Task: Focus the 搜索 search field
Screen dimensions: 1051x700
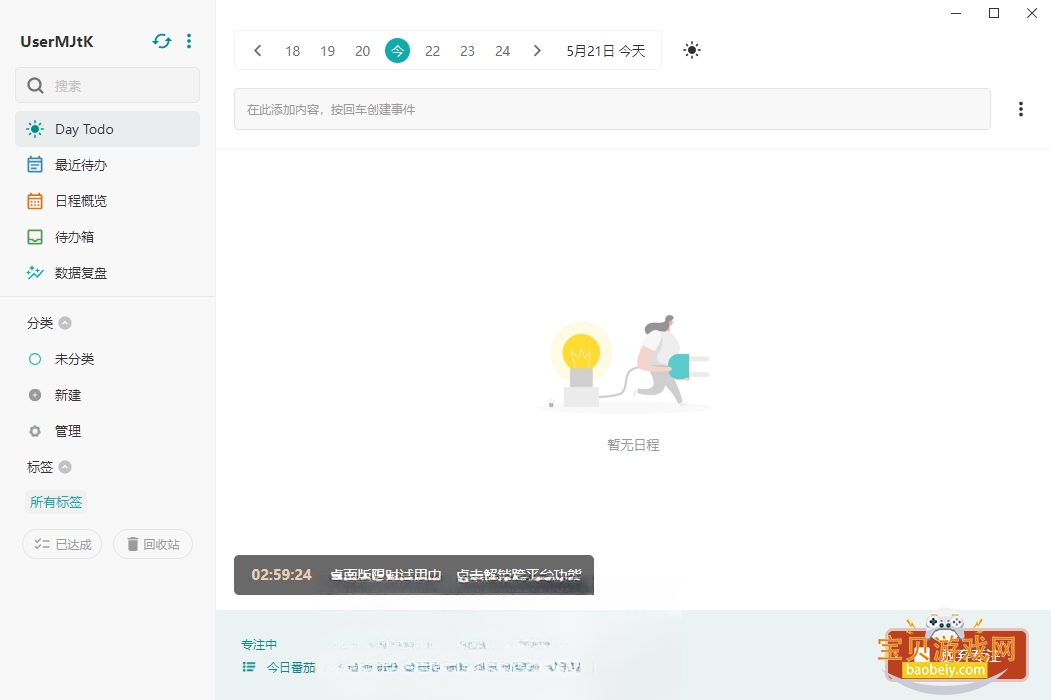Action: tap(107, 85)
